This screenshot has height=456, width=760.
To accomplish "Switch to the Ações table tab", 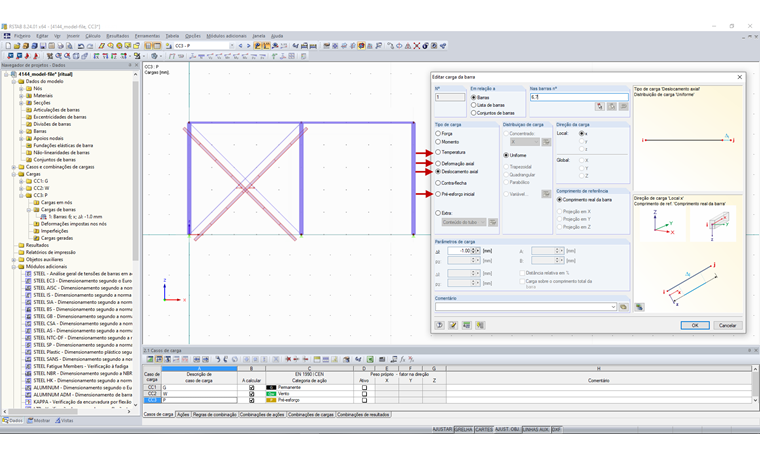I will [x=183, y=415].
